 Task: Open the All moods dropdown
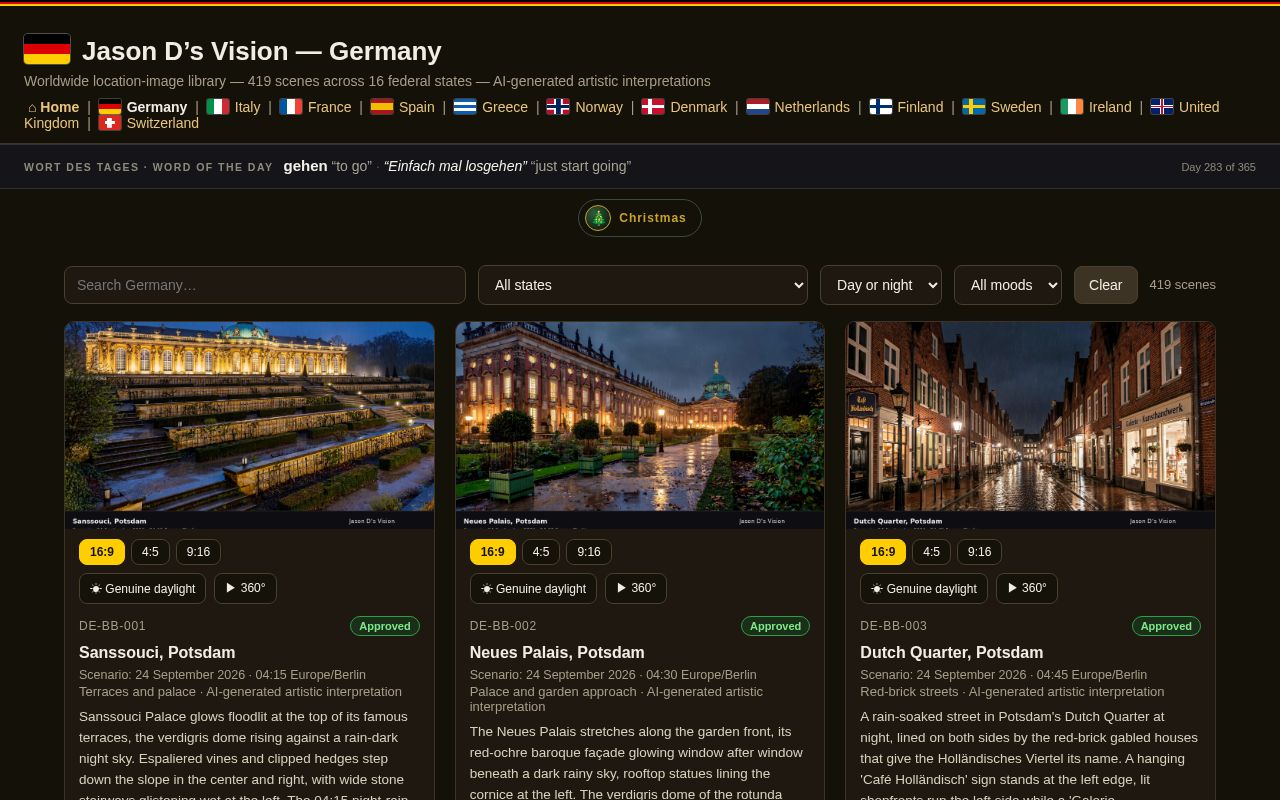[x=1008, y=285]
